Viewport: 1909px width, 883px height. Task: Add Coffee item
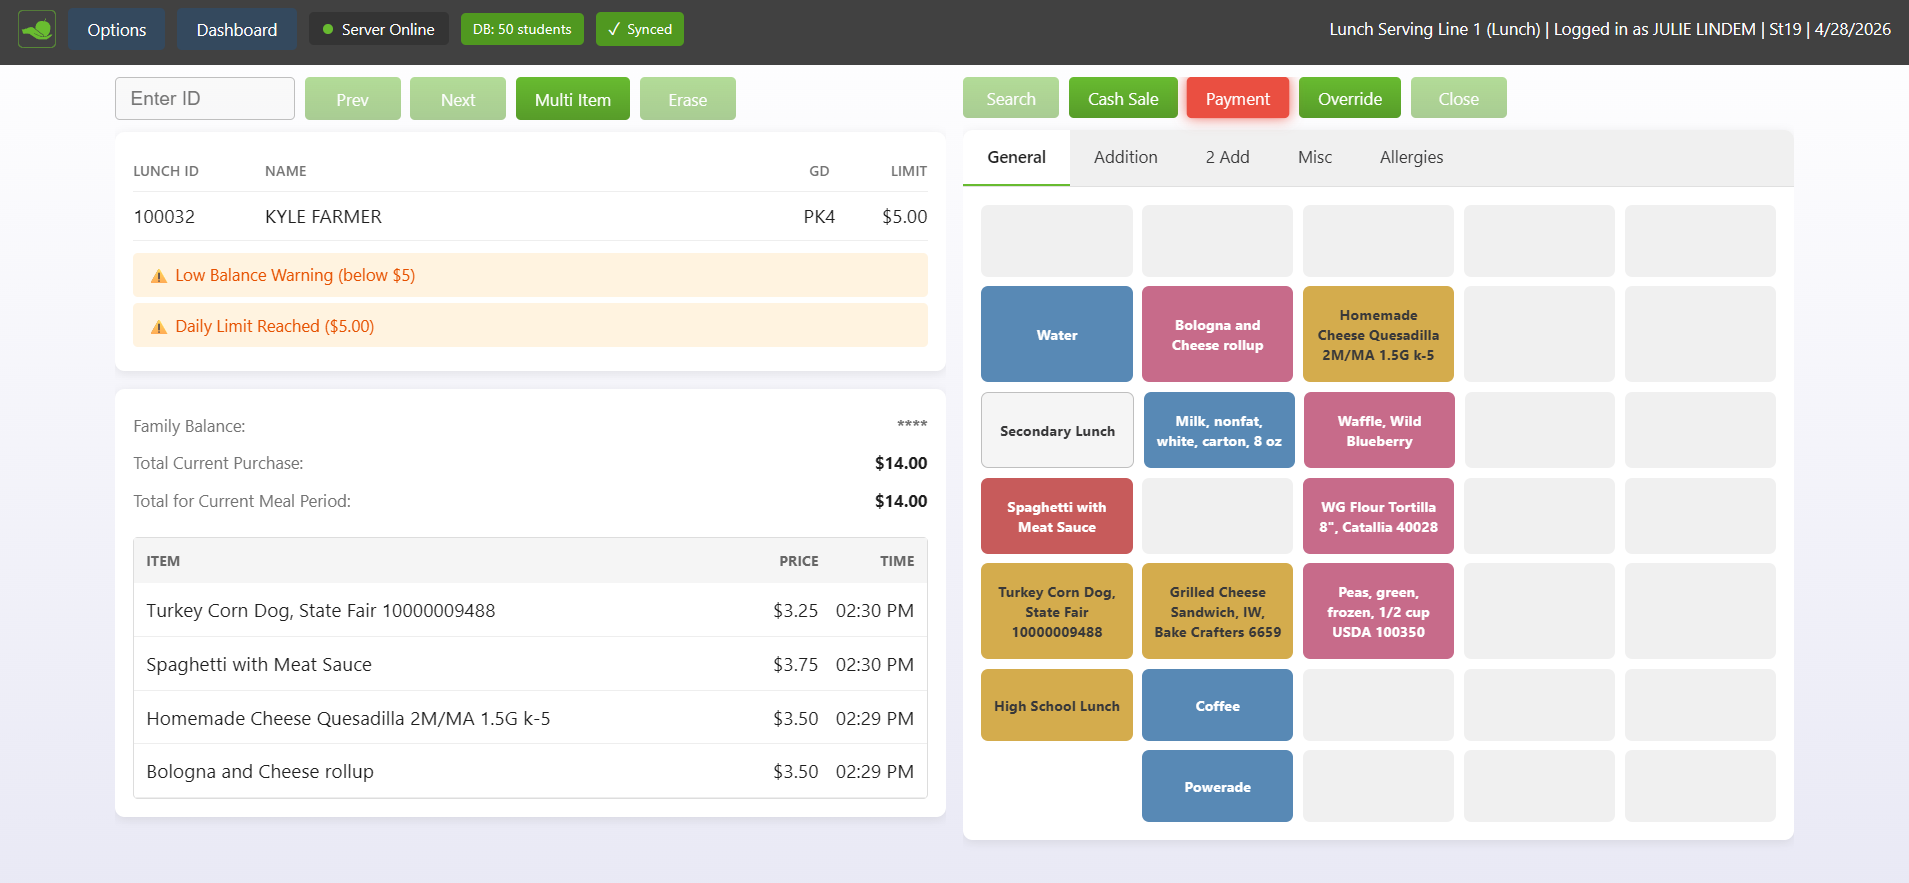click(1217, 705)
